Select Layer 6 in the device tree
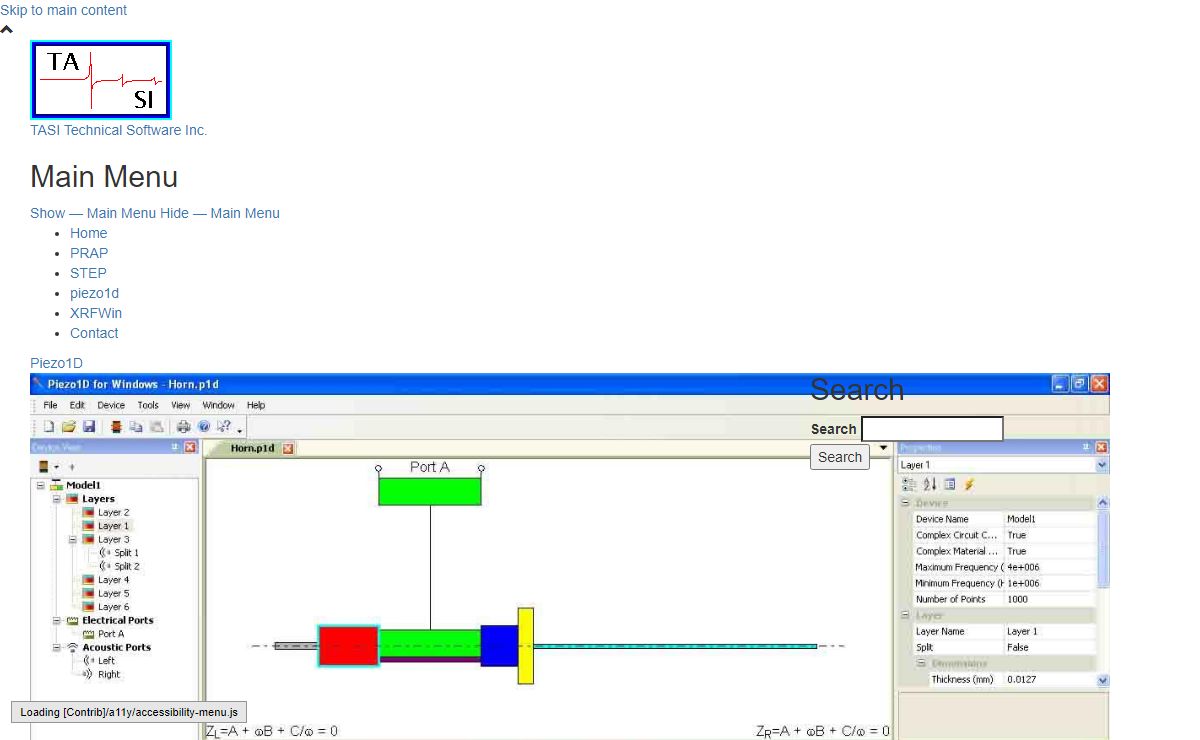The width and height of the screenshot is (1200, 740). click(113, 607)
